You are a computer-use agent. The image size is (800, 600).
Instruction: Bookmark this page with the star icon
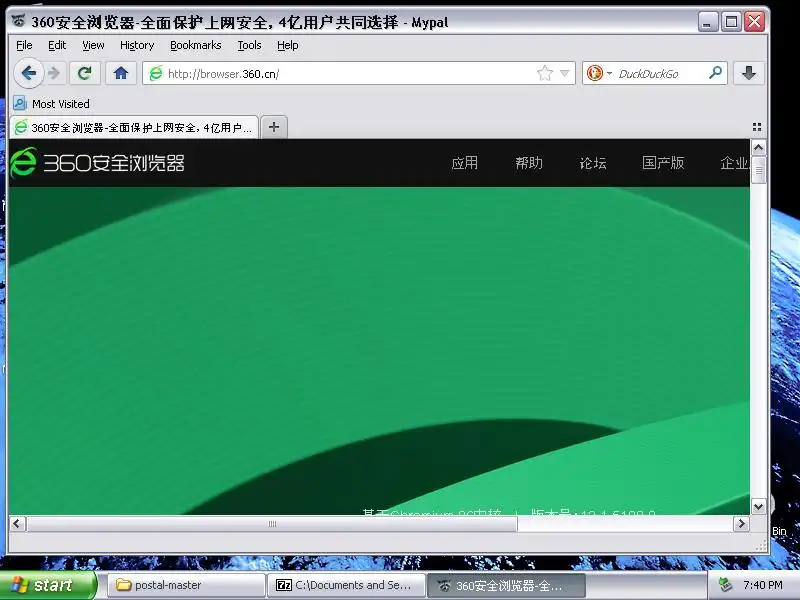[545, 73]
